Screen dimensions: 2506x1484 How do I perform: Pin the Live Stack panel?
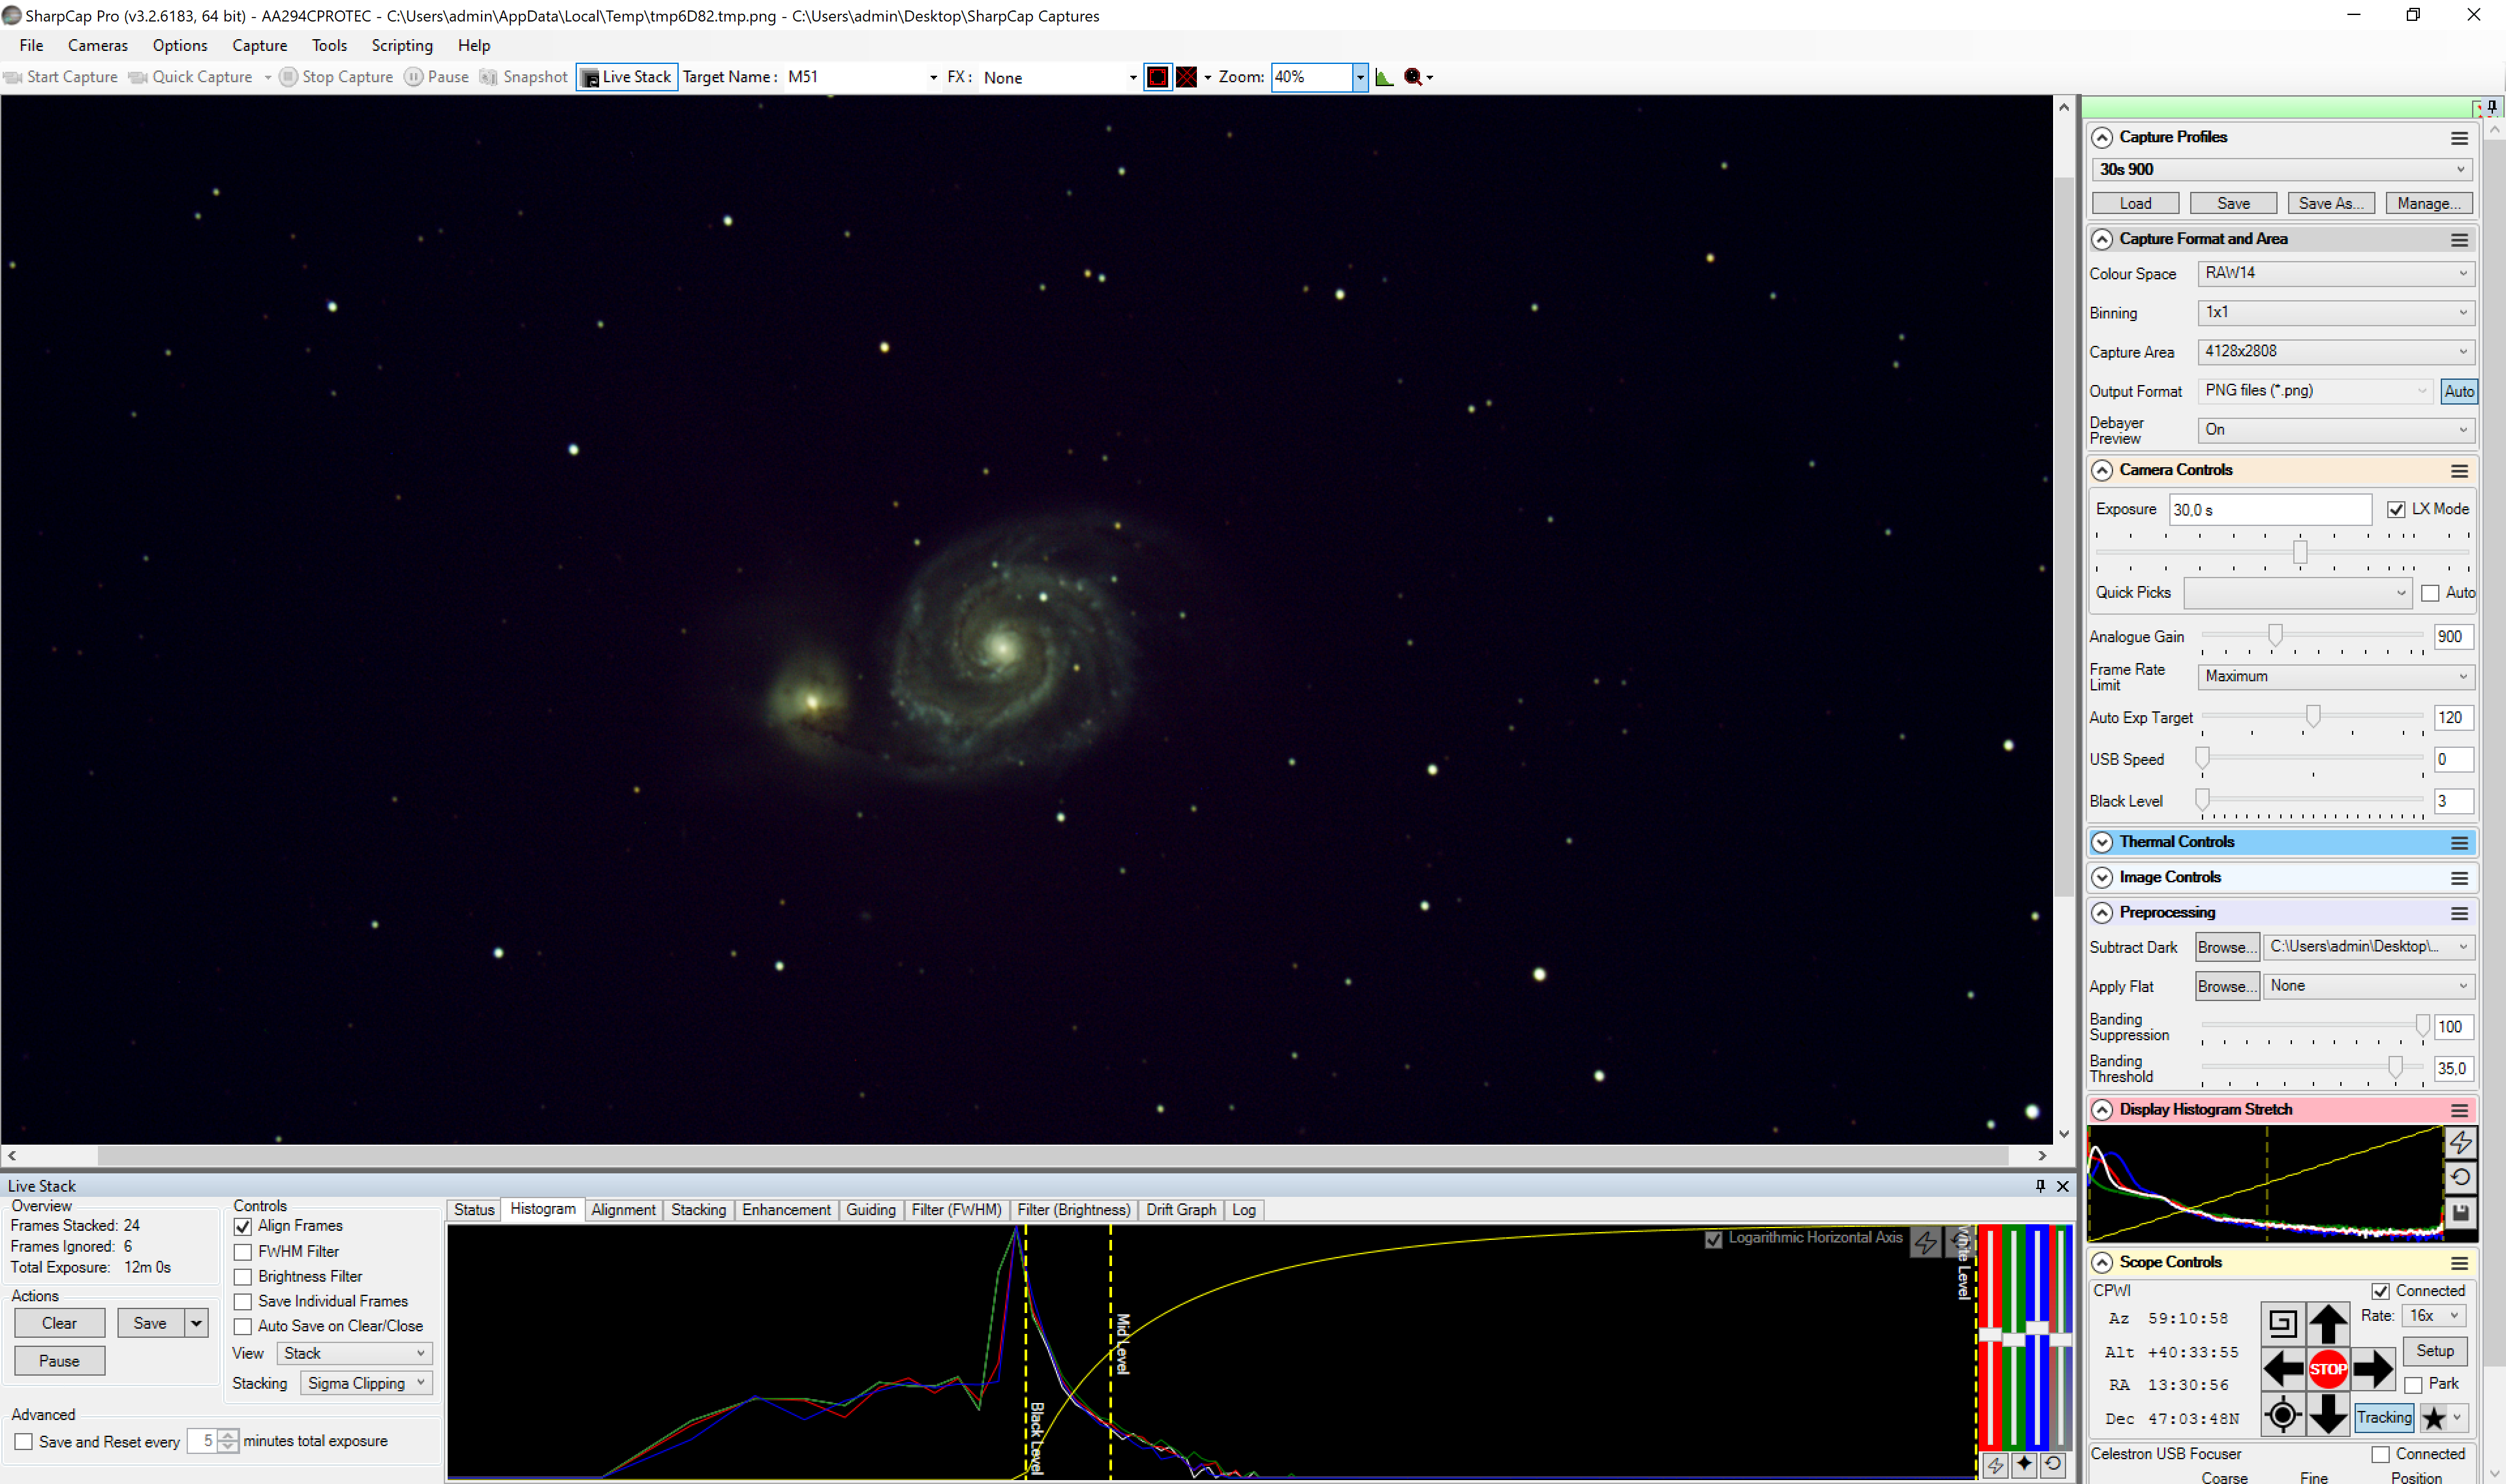point(2040,1186)
